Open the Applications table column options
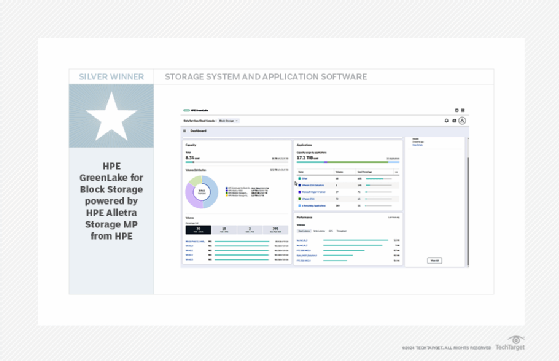Viewport: 559px width, 361px height. [x=396, y=172]
